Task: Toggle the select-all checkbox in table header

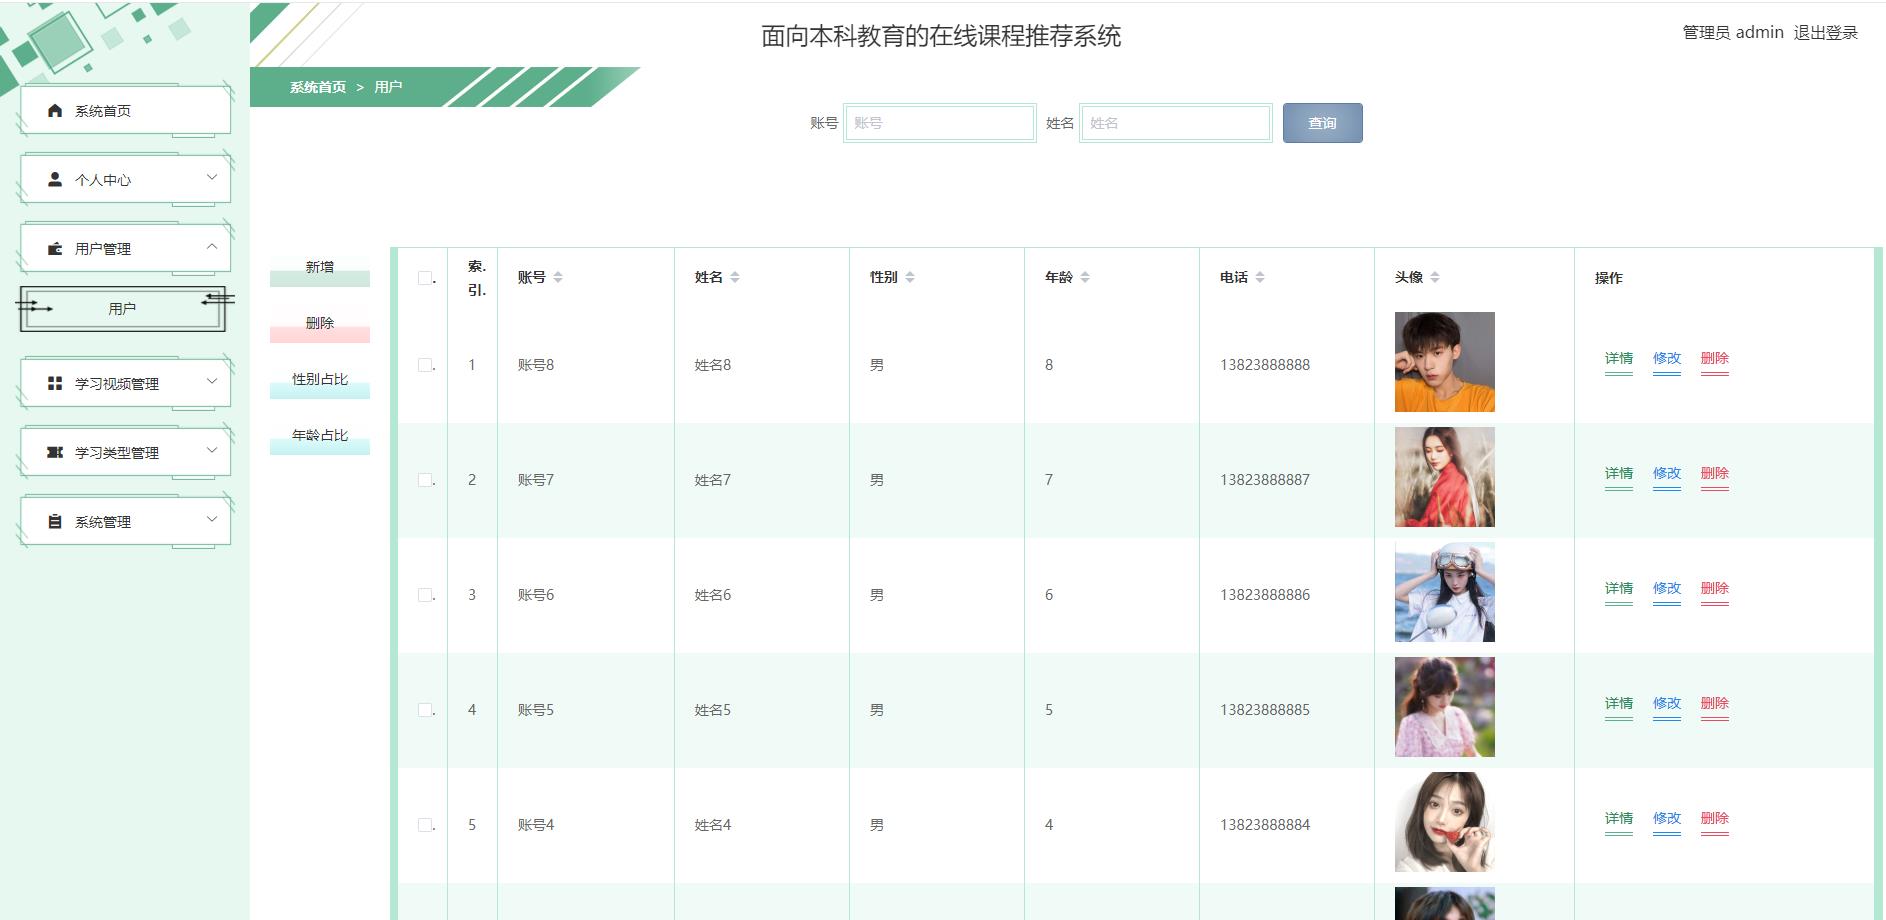Action: coord(425,278)
